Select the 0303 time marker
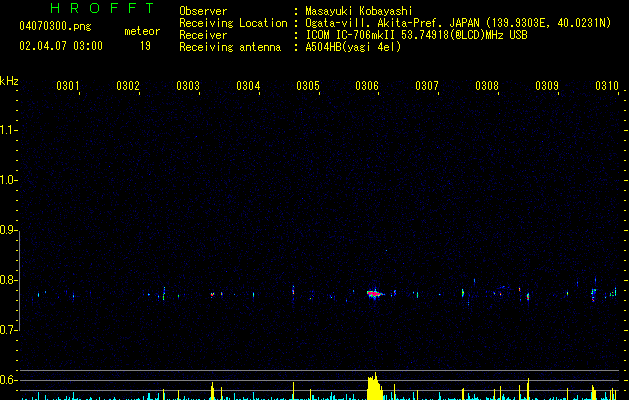Screen dimensions: 629x400 pos(188,86)
